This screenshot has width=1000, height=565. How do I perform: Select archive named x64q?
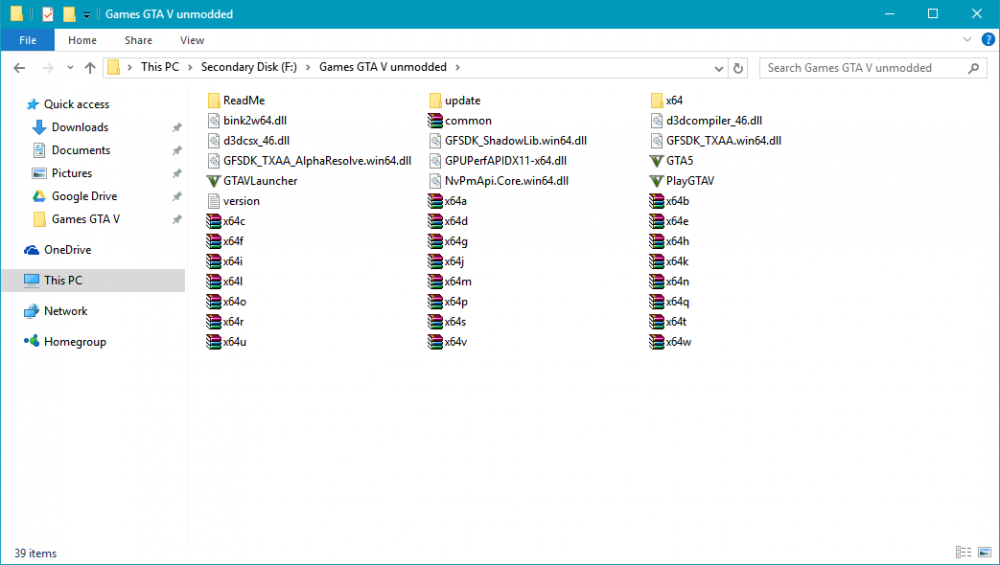(x=677, y=302)
